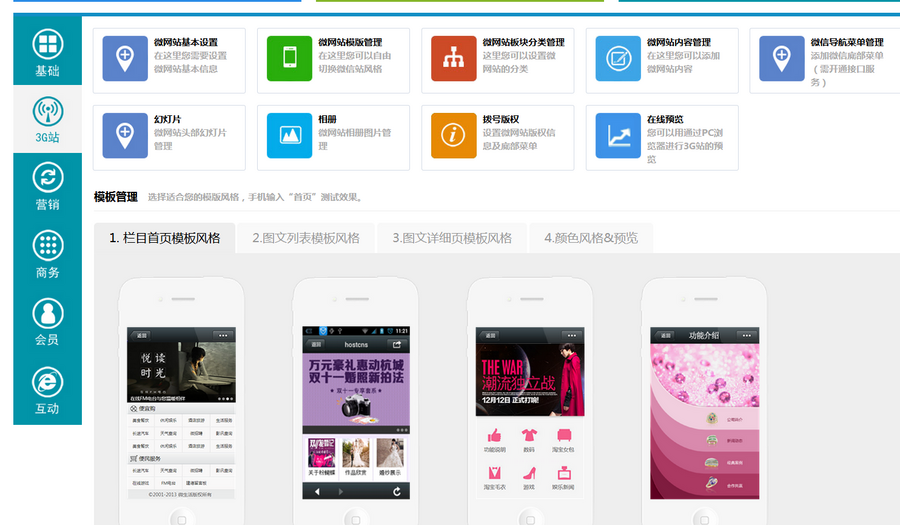The height and width of the screenshot is (525, 900).
Task: Open 微网站板块分类管理 title link
Action: coord(523,42)
